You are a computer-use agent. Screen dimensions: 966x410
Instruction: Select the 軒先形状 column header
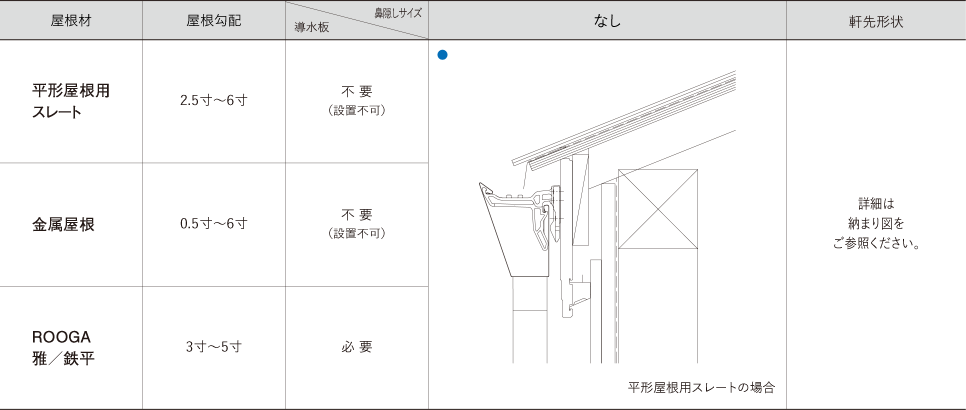[x=875, y=21]
